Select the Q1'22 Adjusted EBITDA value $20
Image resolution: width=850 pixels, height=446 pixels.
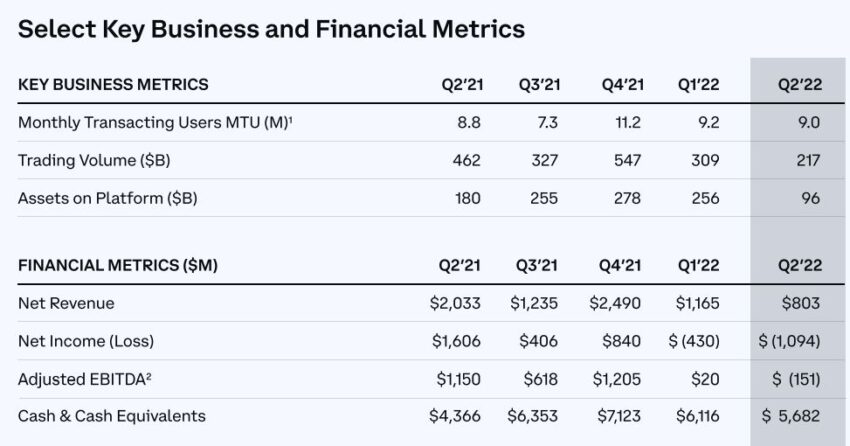[705, 379]
